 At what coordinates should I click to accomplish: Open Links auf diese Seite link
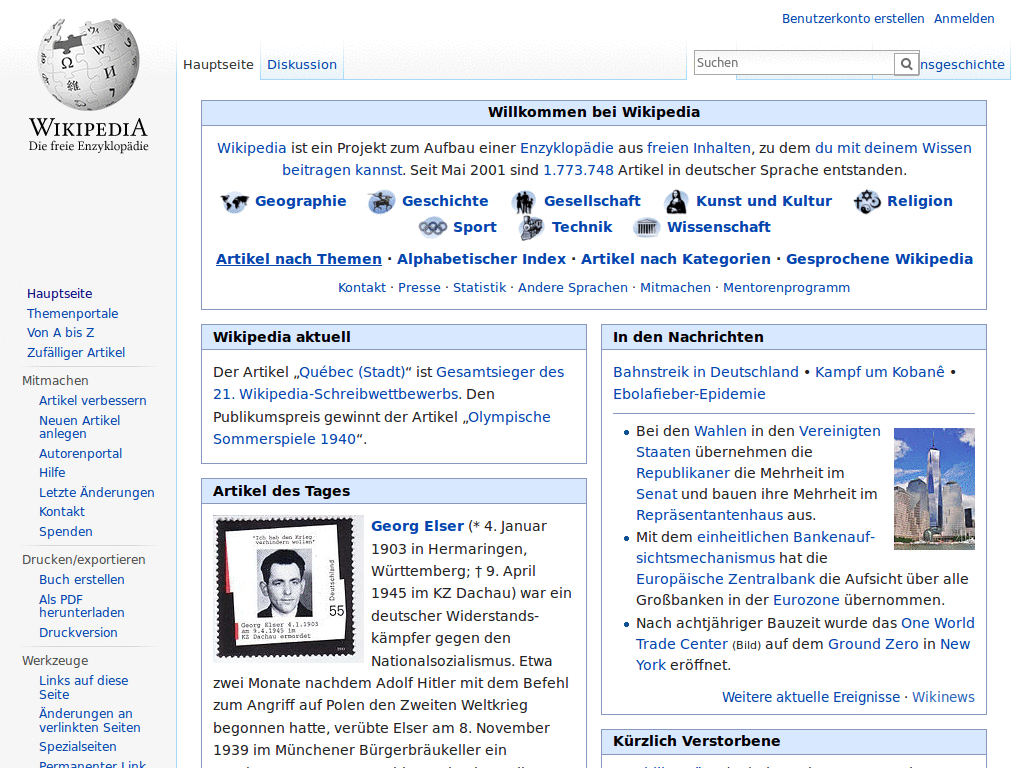84,688
